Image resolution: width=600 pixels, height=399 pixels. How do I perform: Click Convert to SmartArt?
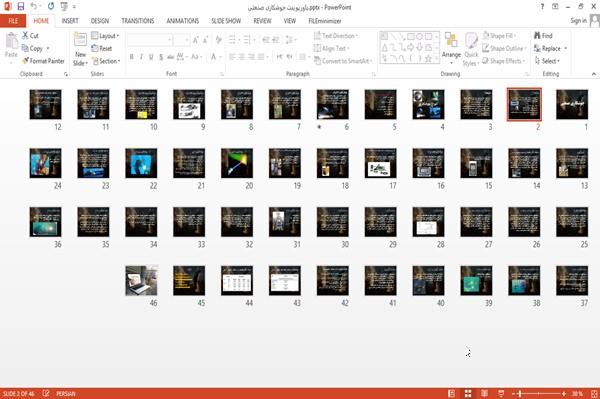pyautogui.click(x=342, y=61)
